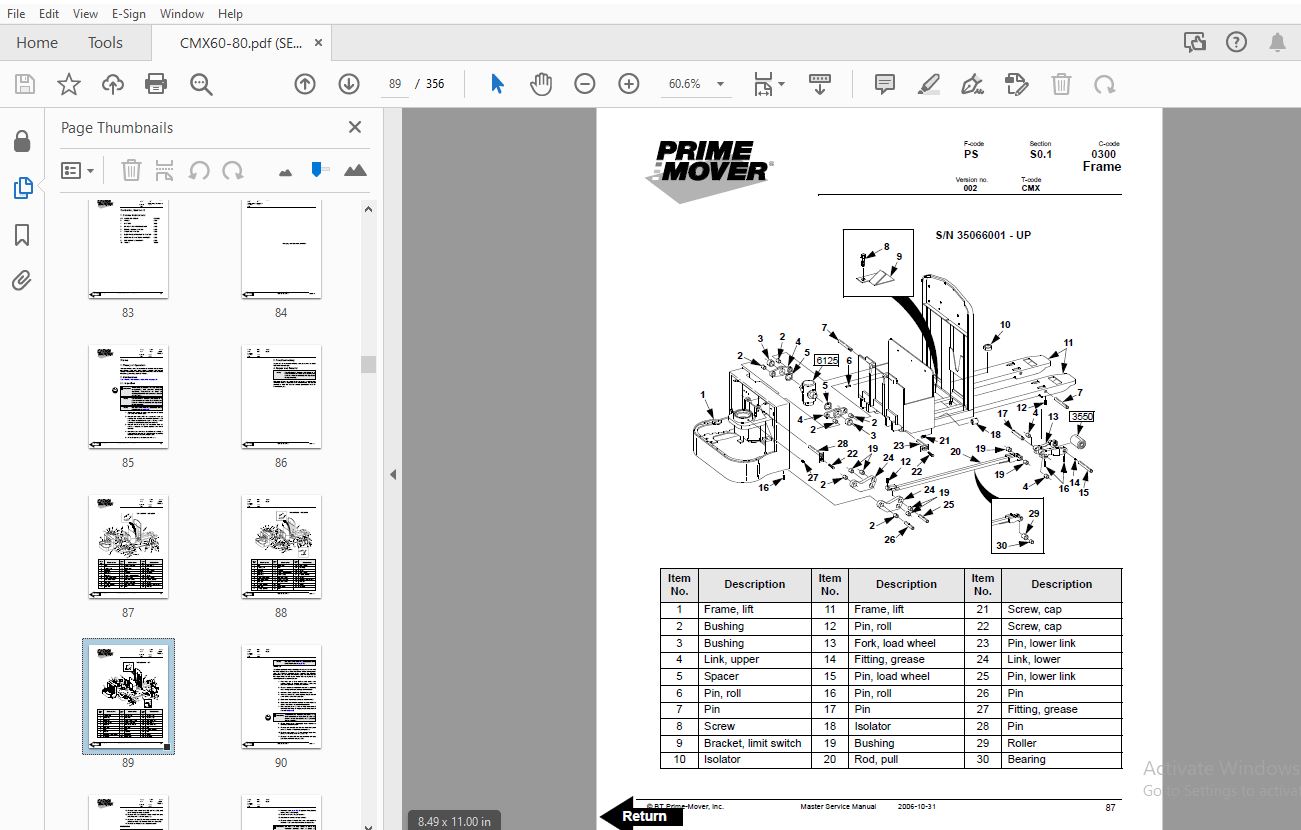The image size is (1301, 830).
Task: Click the rotate redo icon in the main toolbar
Action: coord(1105,84)
